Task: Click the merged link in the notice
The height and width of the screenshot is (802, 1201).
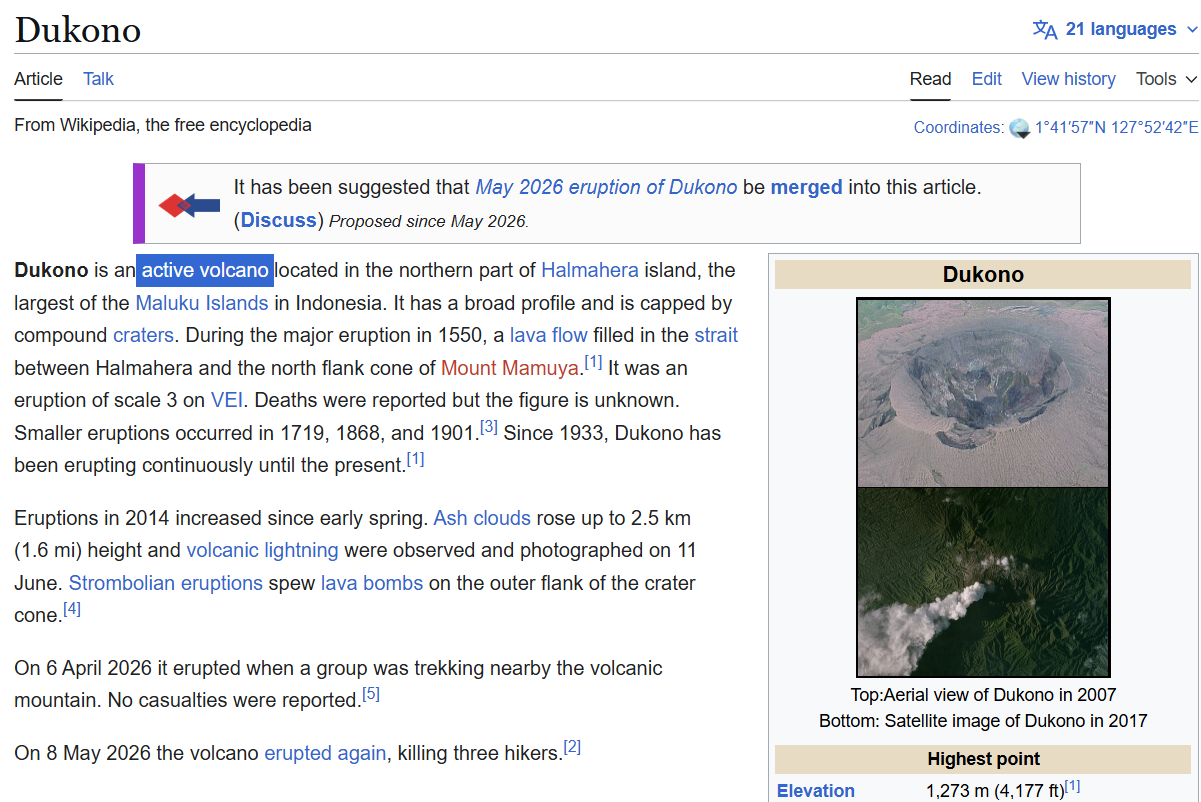Action: point(806,187)
